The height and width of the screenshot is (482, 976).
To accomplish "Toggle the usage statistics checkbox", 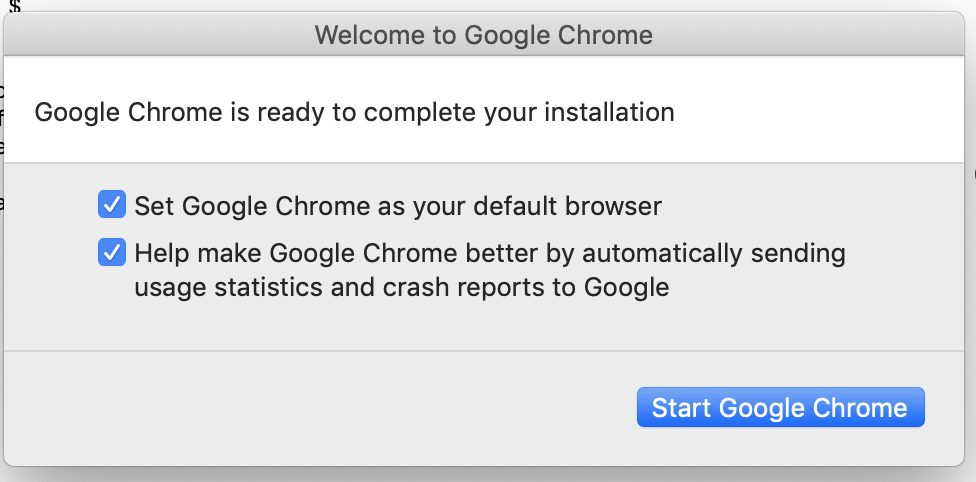I will 111,253.
